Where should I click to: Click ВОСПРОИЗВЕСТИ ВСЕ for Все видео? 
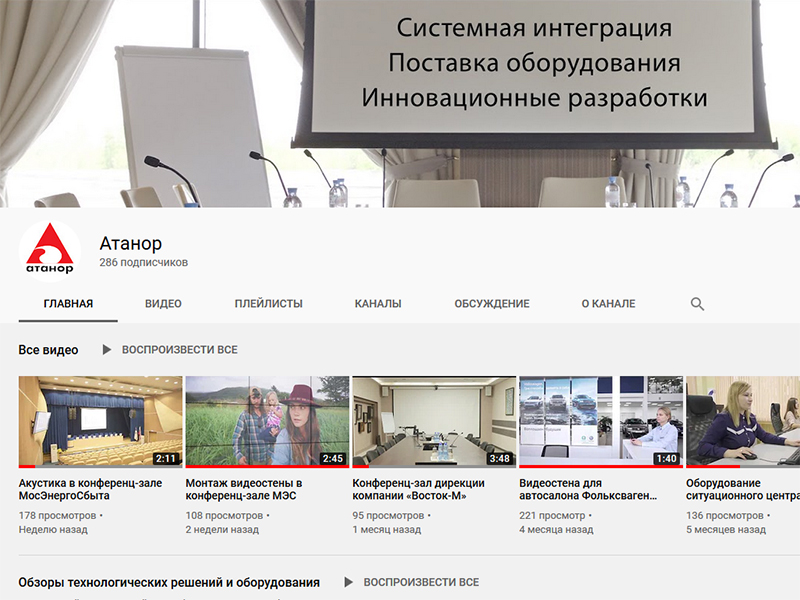[x=180, y=349]
